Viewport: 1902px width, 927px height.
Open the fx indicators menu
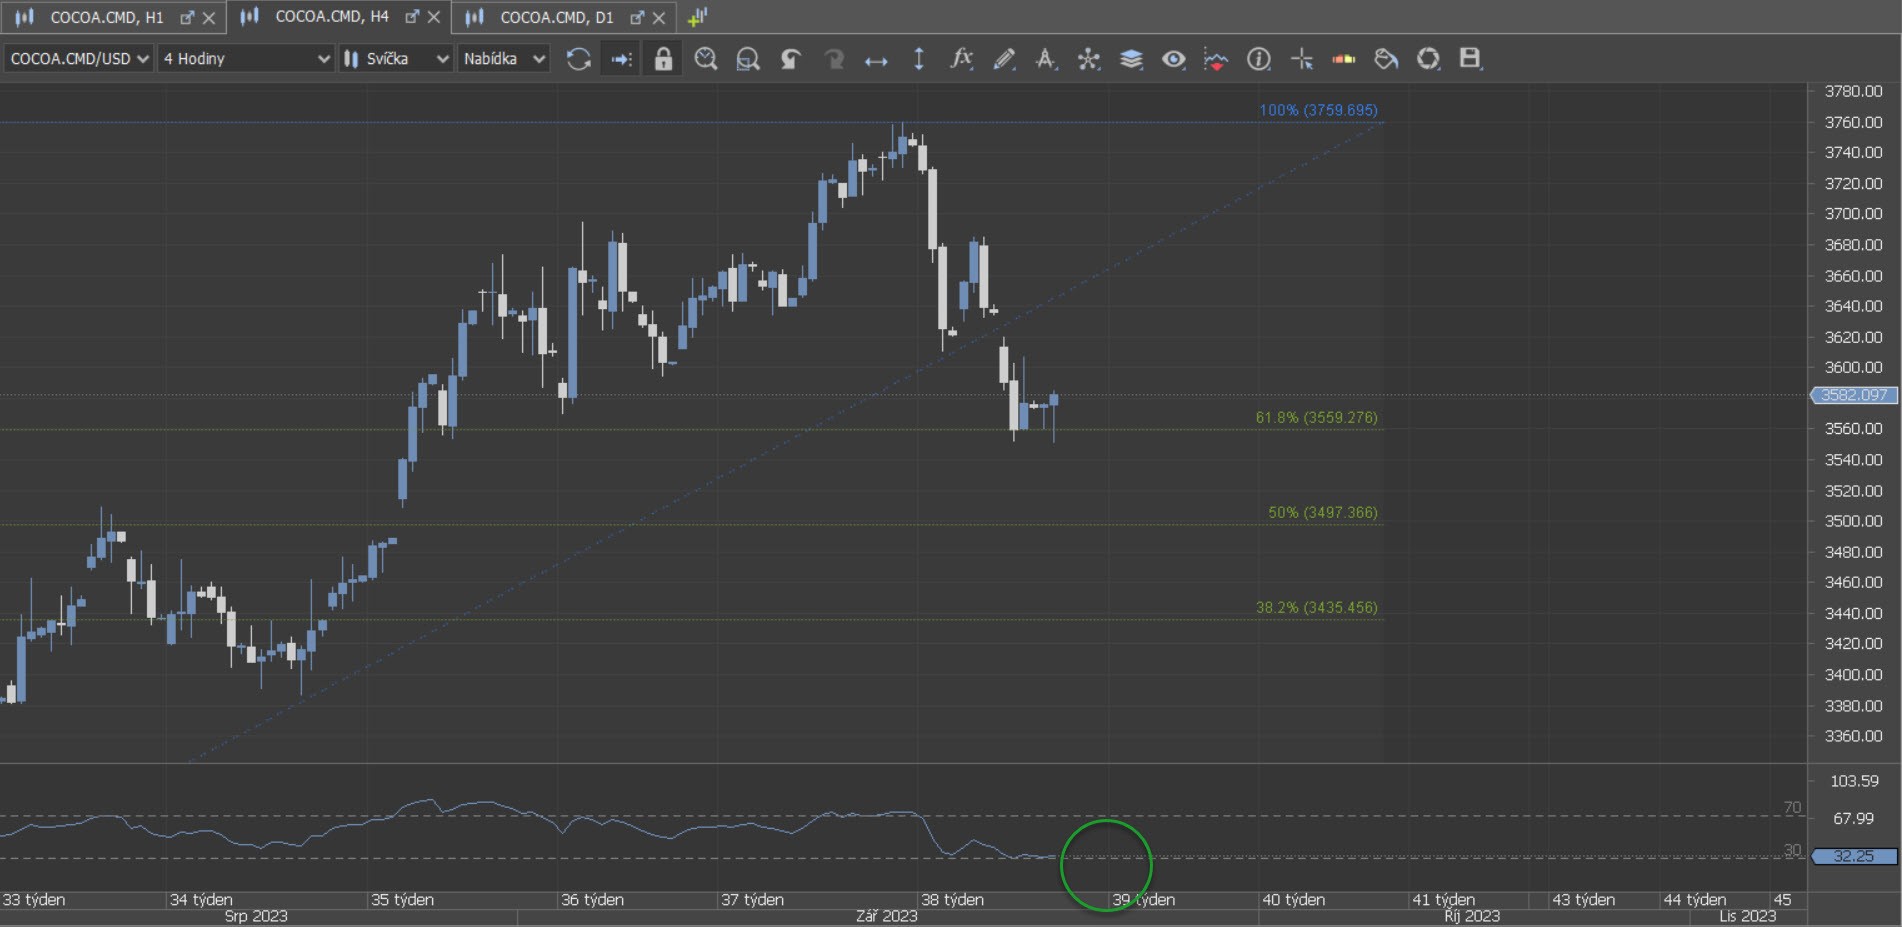pos(961,59)
